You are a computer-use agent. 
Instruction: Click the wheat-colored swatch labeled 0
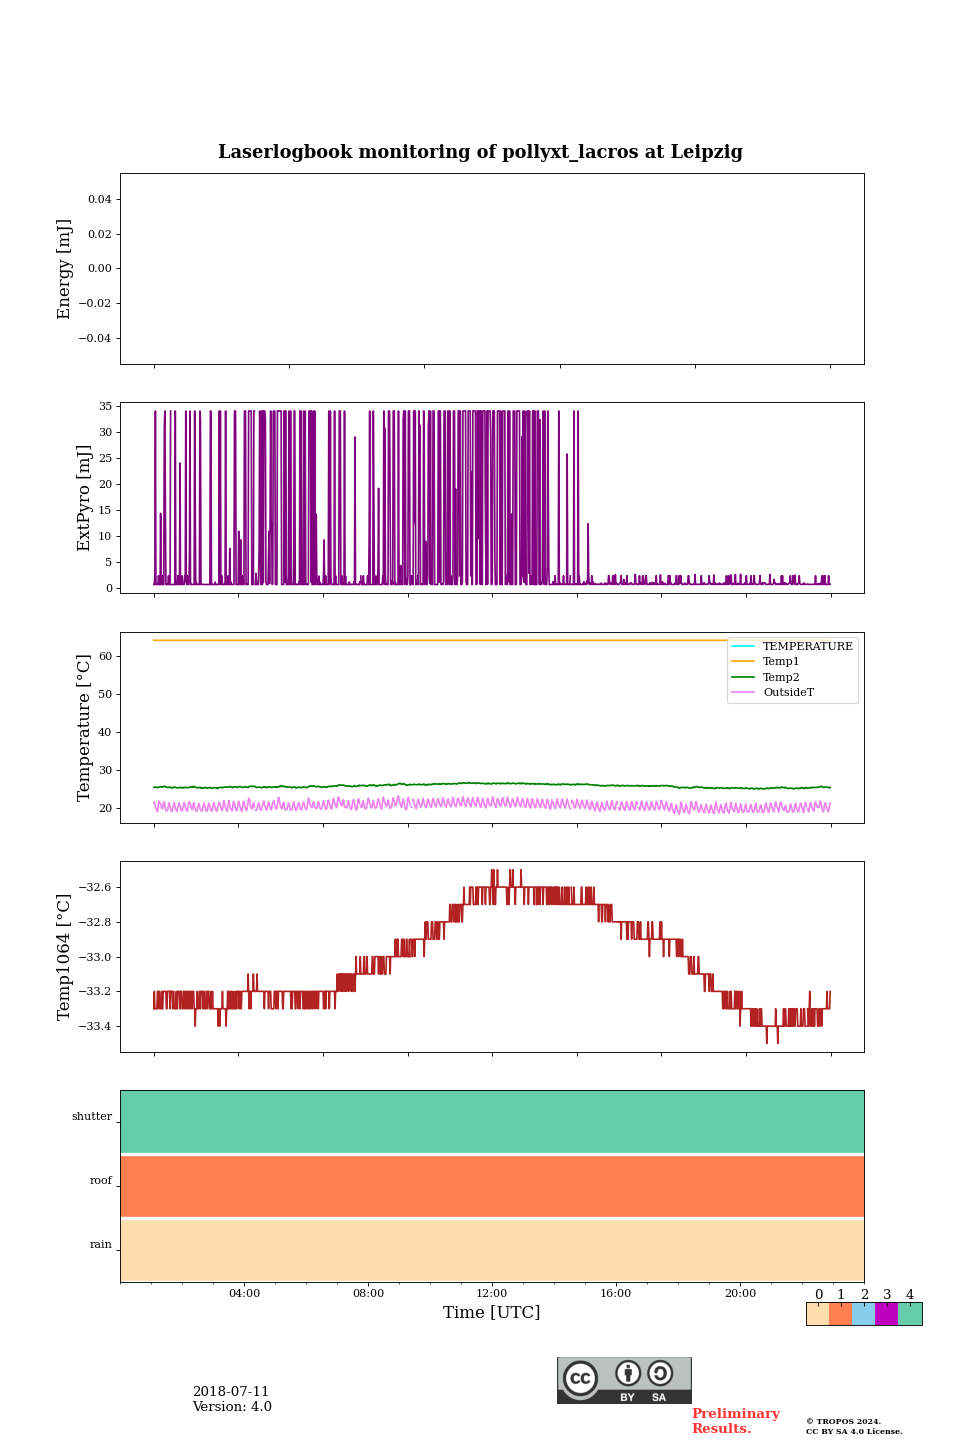point(818,1314)
